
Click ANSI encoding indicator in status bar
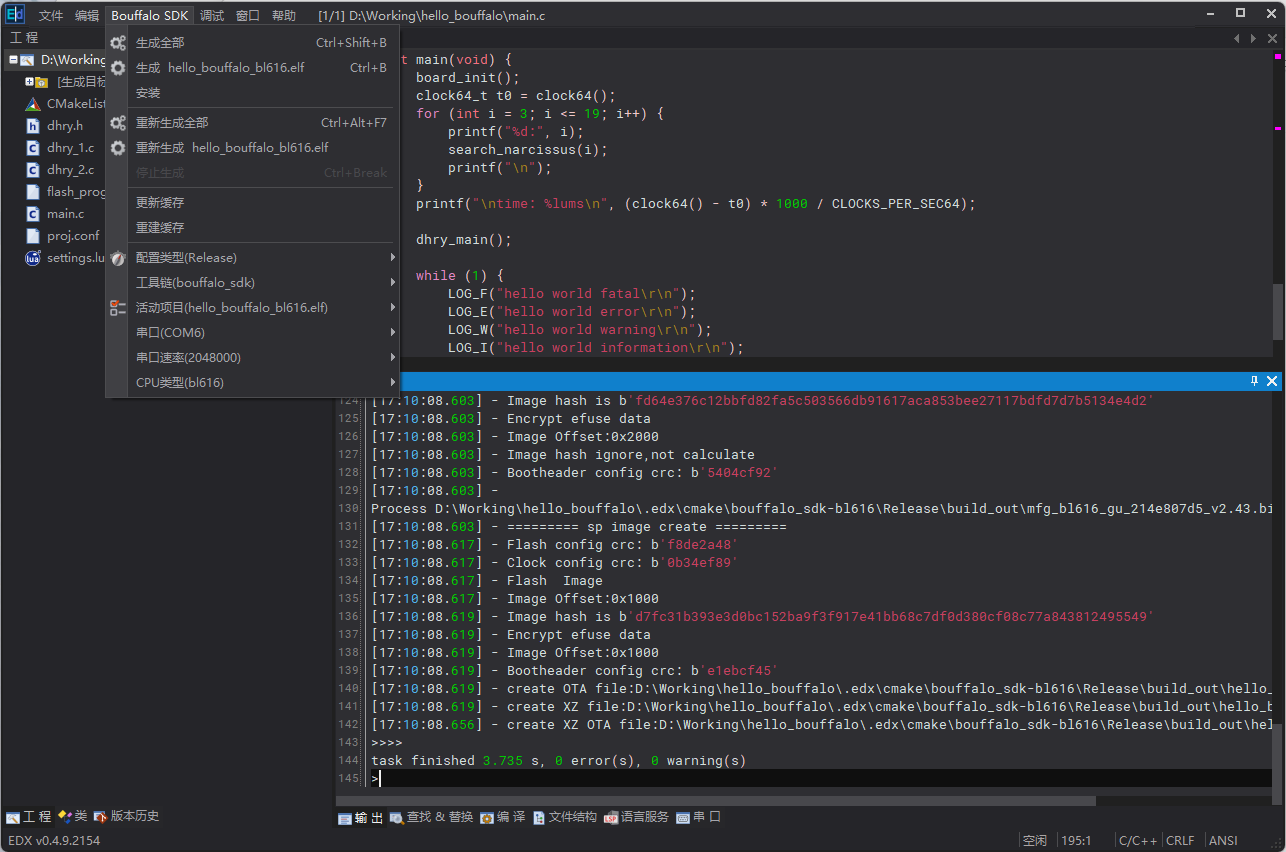1223,841
